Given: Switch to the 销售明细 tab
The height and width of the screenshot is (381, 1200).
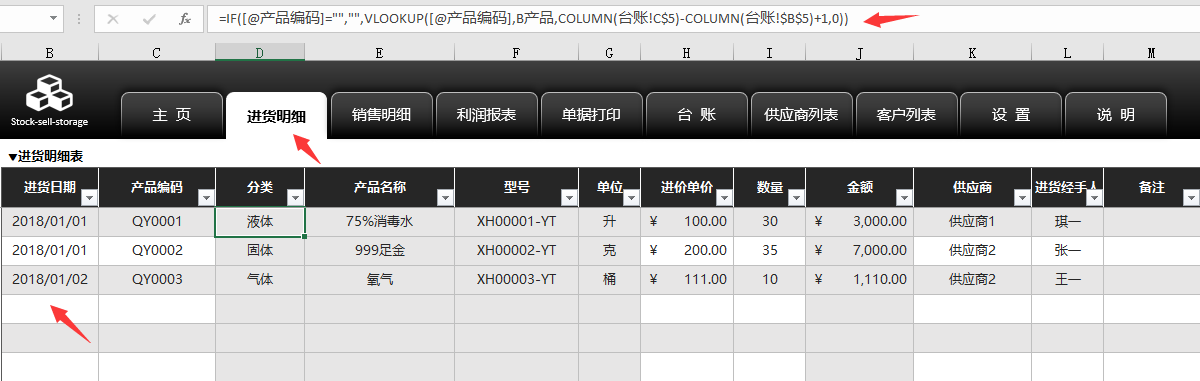Looking at the screenshot, I should click(381, 115).
